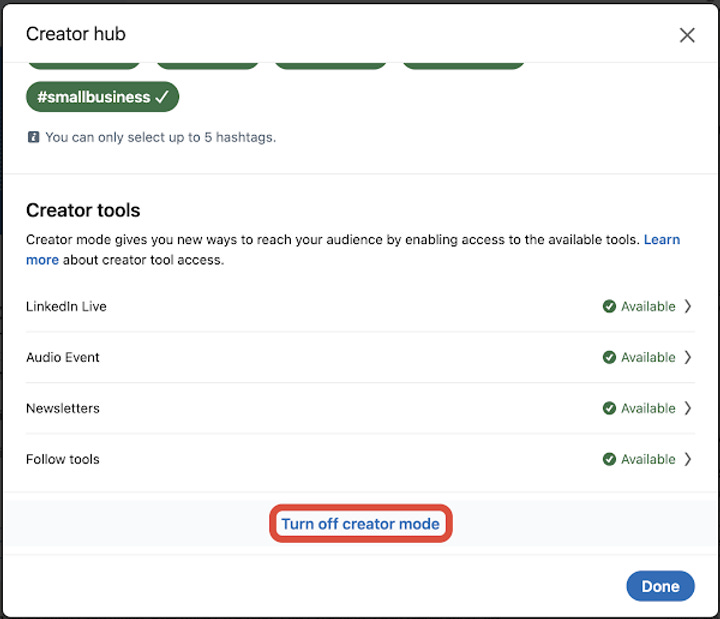Close the Creator hub dialog

(x=687, y=35)
